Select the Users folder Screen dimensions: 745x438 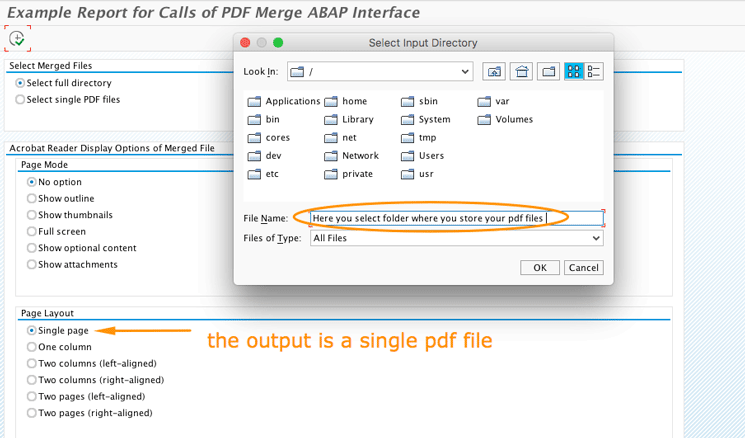coord(422,156)
